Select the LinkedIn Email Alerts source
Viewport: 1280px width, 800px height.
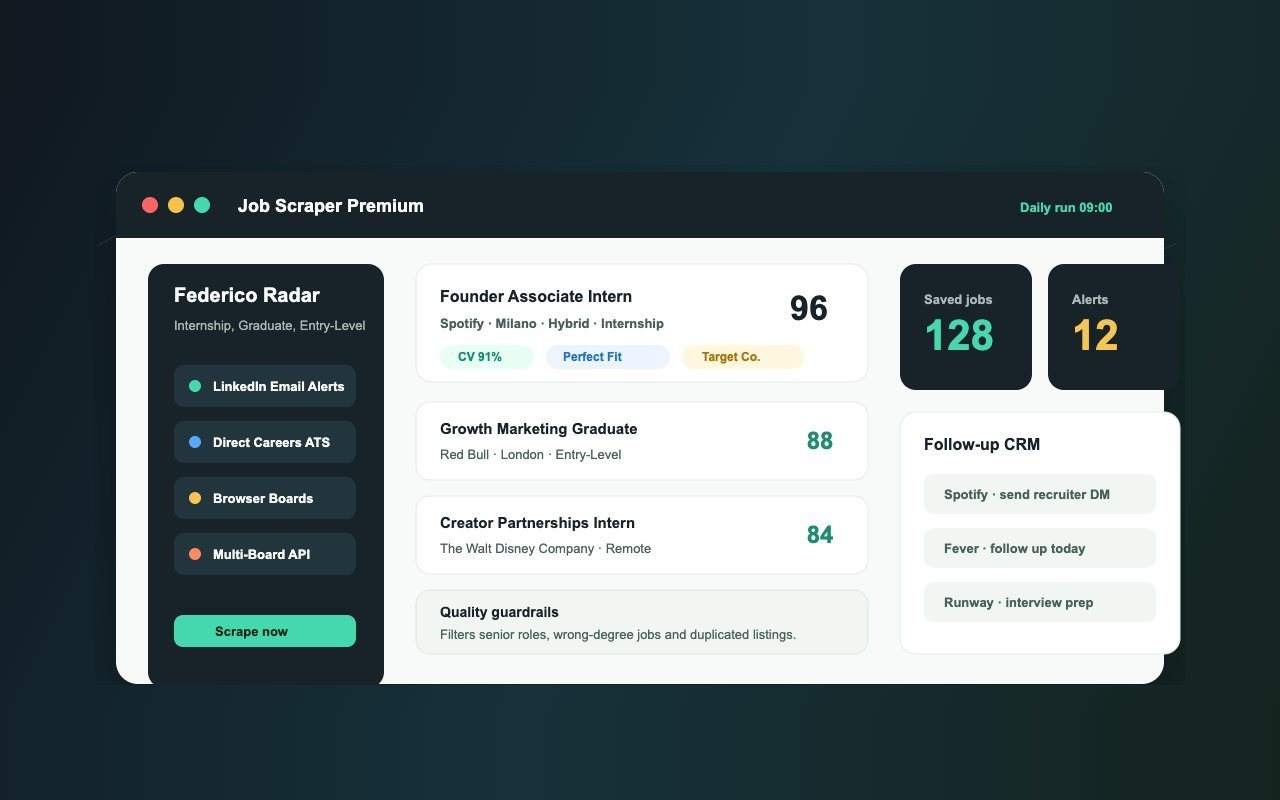coord(265,386)
